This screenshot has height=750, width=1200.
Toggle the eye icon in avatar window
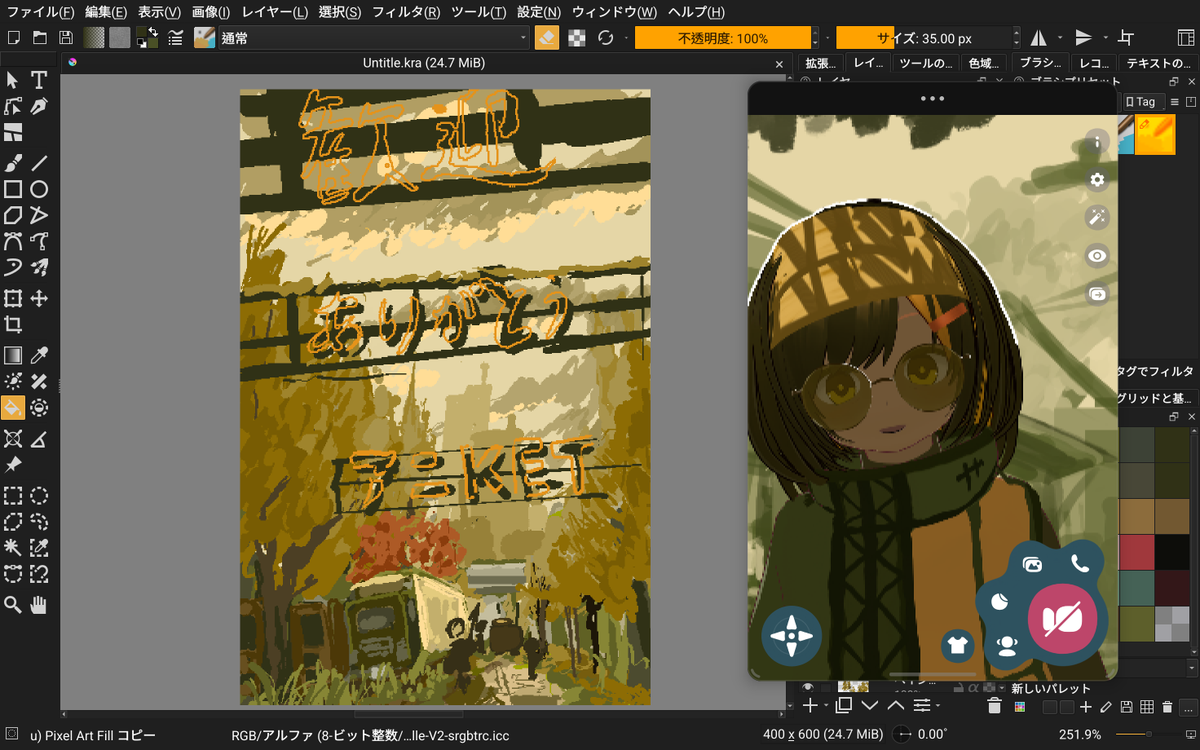pyautogui.click(x=1097, y=256)
